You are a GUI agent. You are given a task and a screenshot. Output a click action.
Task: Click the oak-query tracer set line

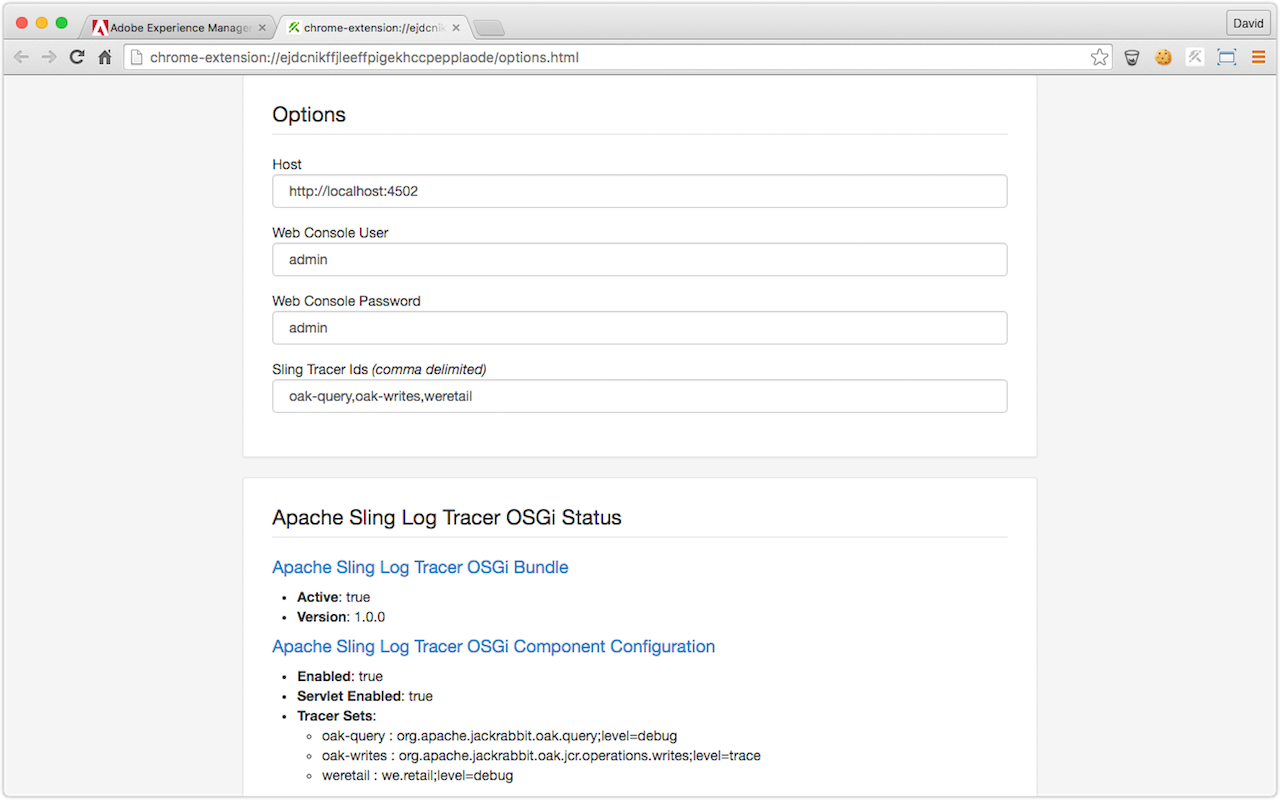pos(499,736)
